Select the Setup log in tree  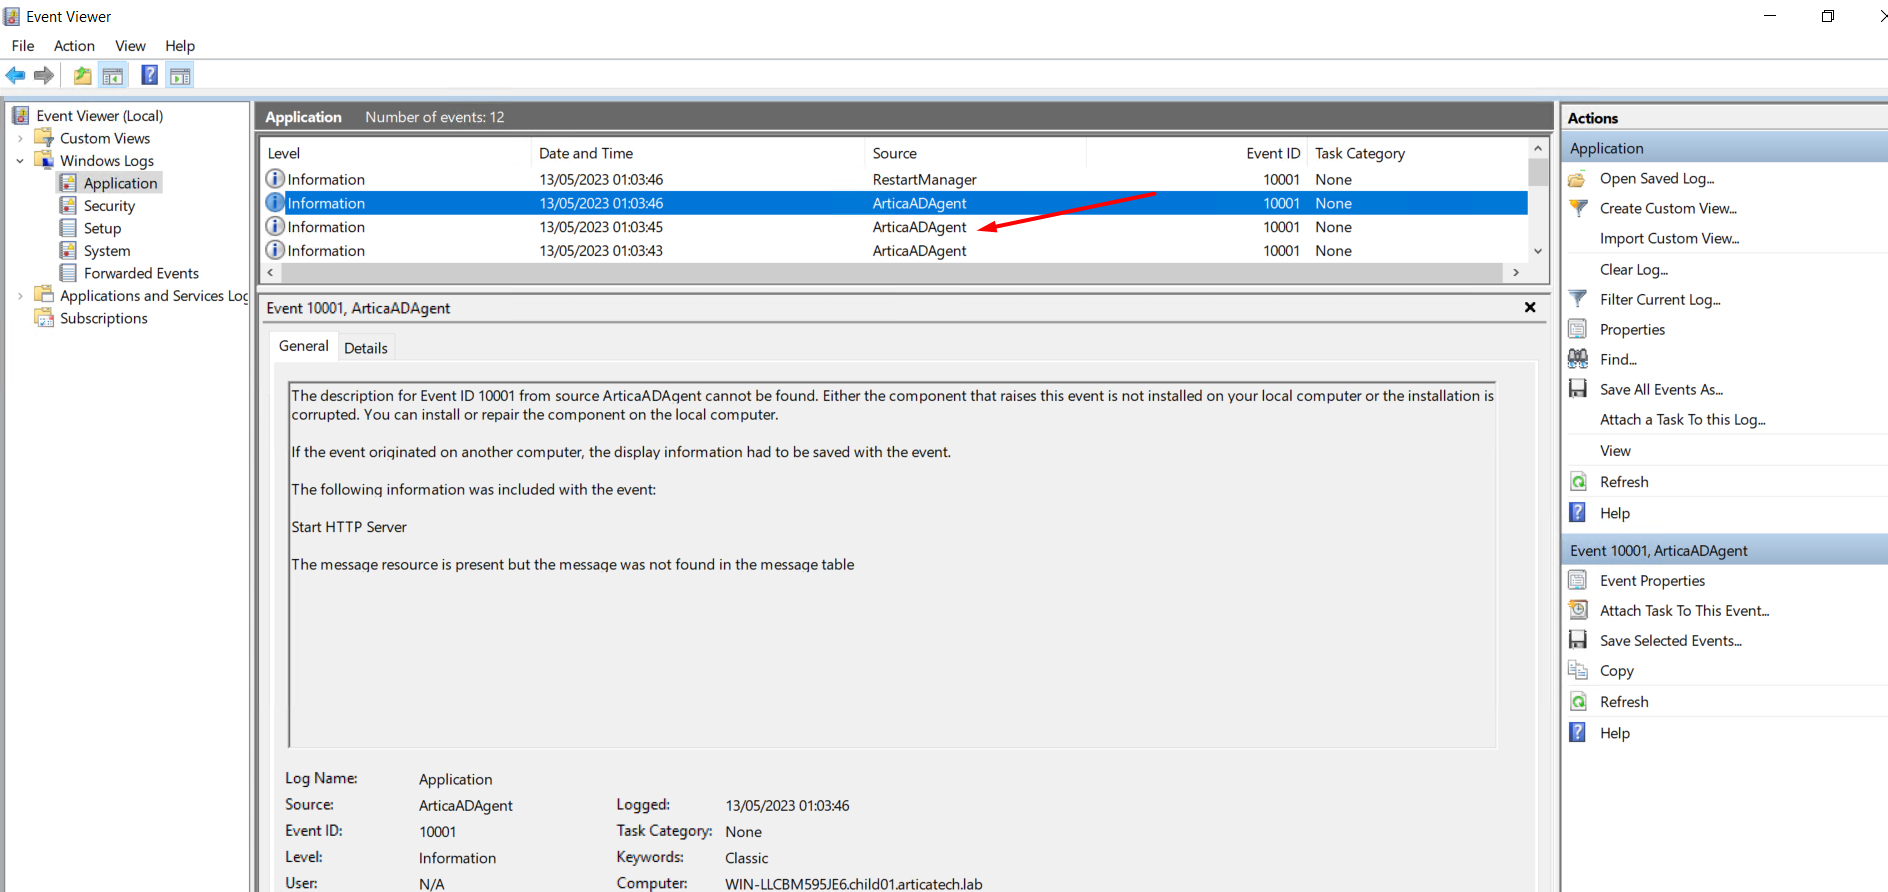point(102,228)
